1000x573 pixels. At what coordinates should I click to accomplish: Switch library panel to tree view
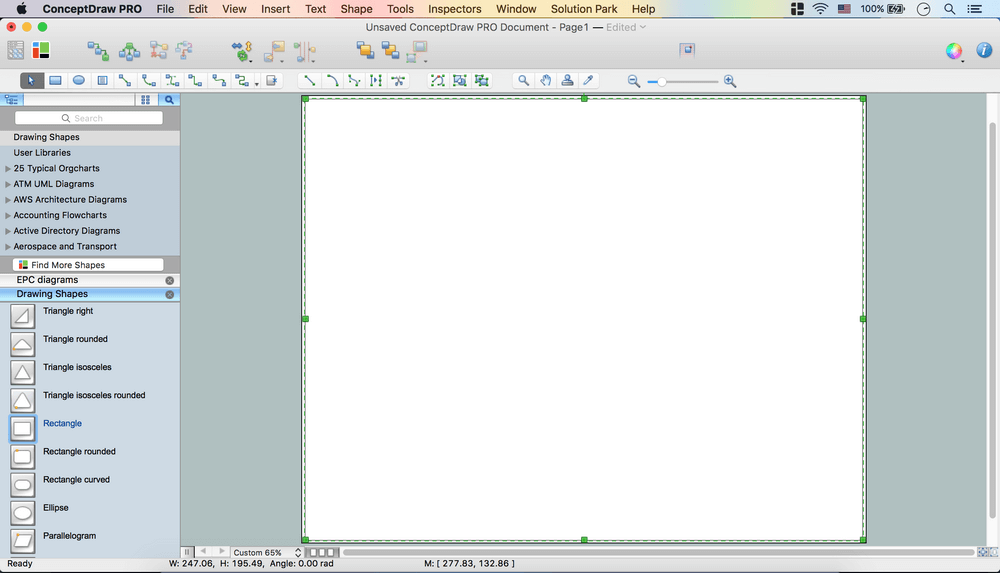[x=11, y=100]
